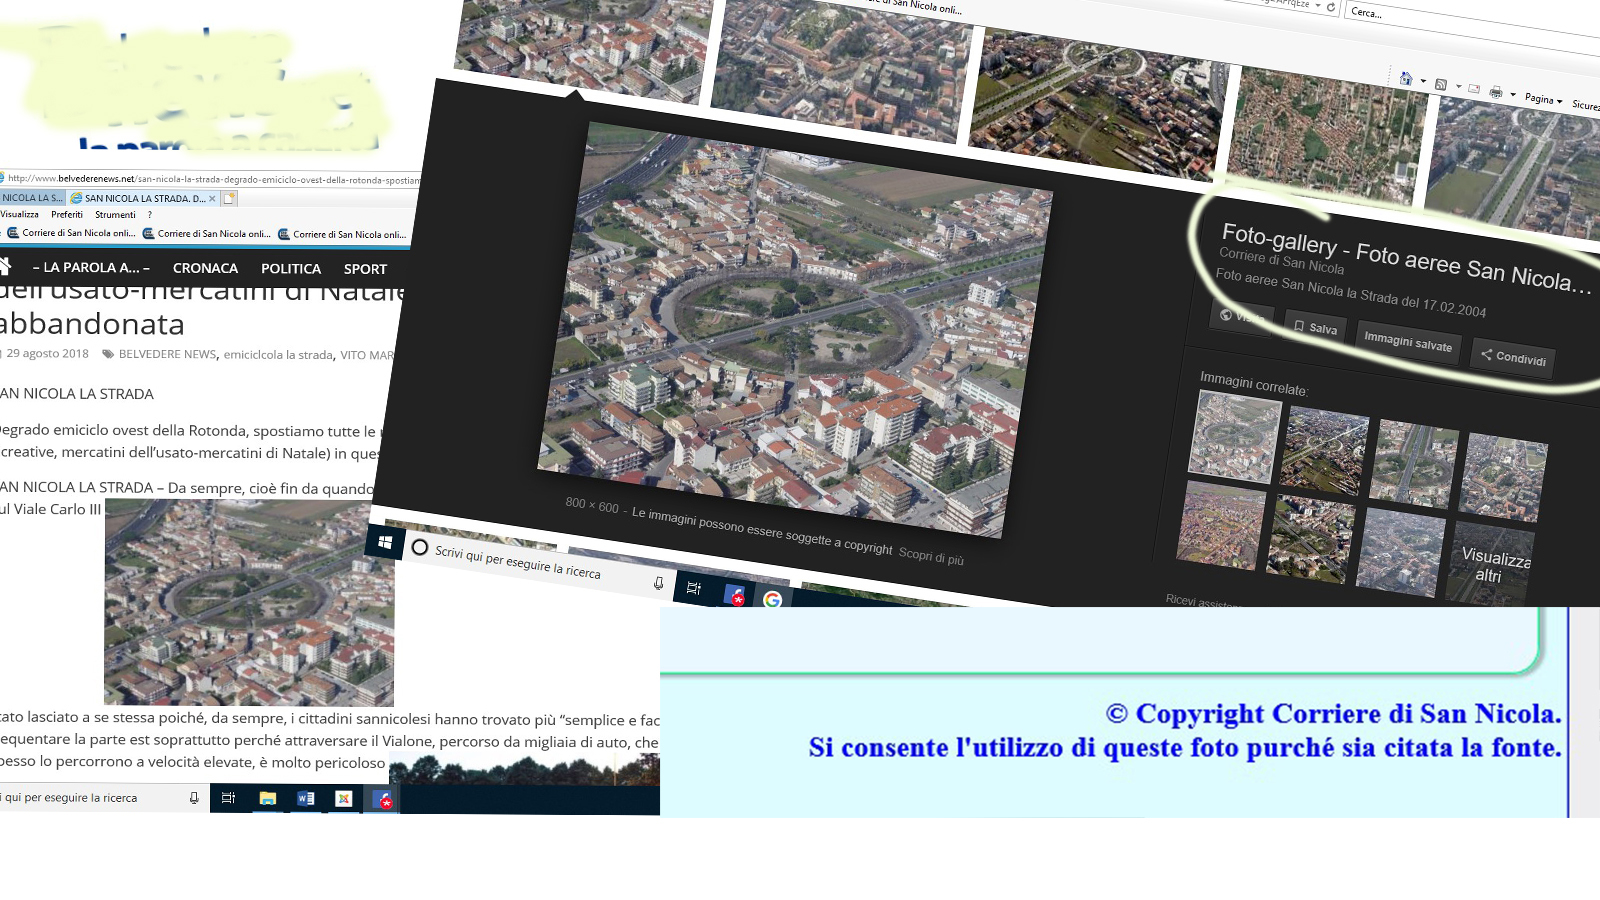Open the Sicurezza dropdown menu

pyautogui.click(x=1585, y=105)
